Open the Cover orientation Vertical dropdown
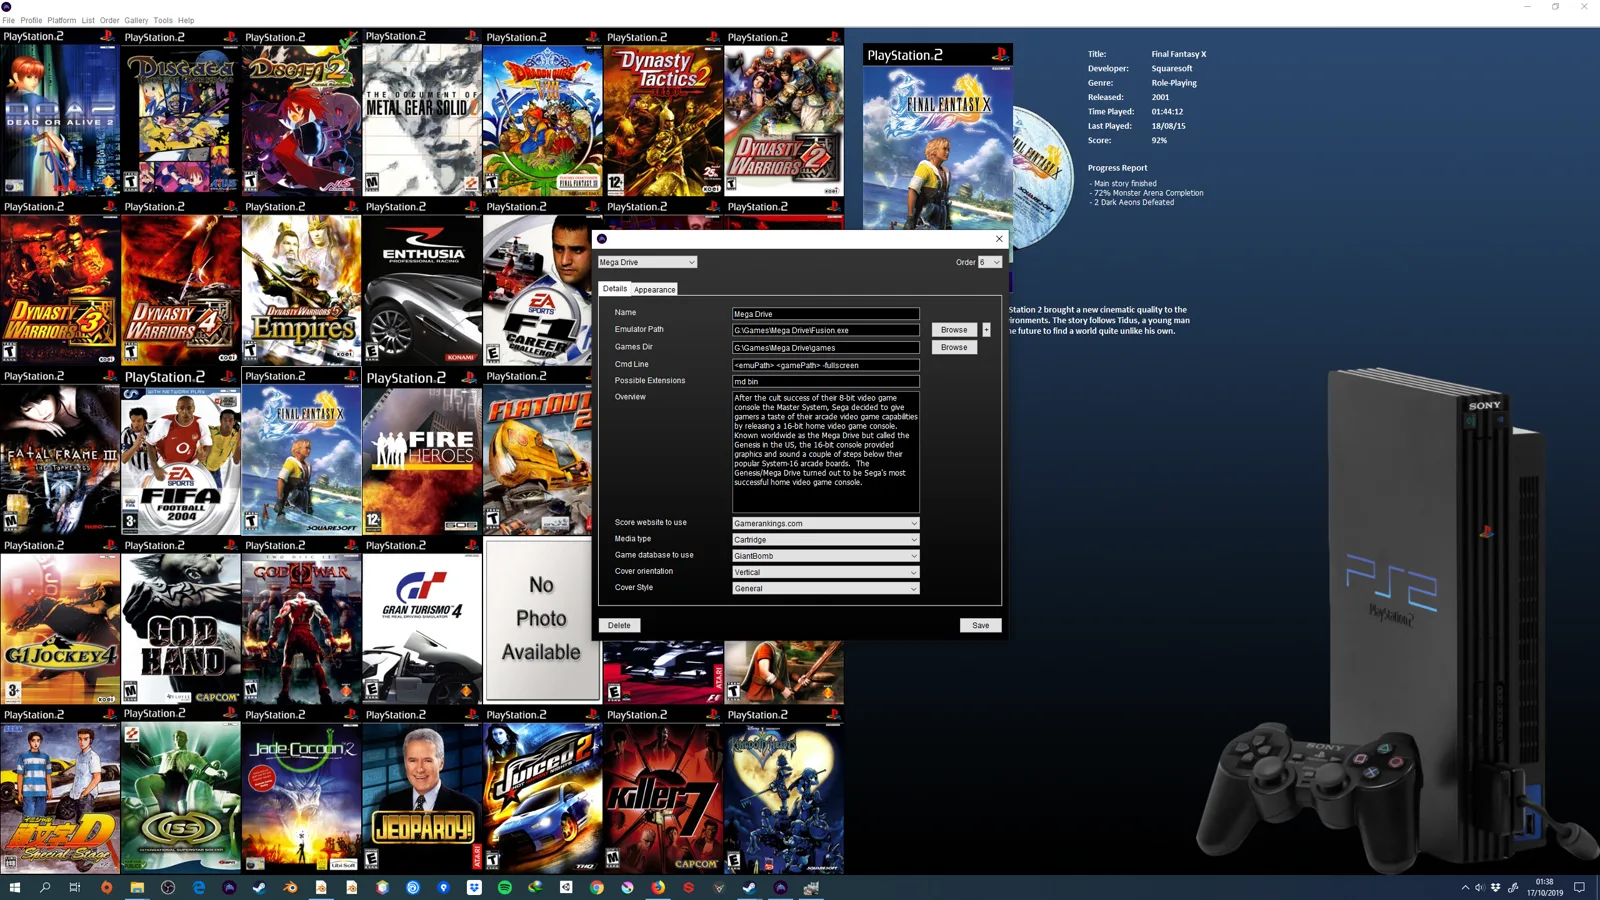 click(826, 572)
